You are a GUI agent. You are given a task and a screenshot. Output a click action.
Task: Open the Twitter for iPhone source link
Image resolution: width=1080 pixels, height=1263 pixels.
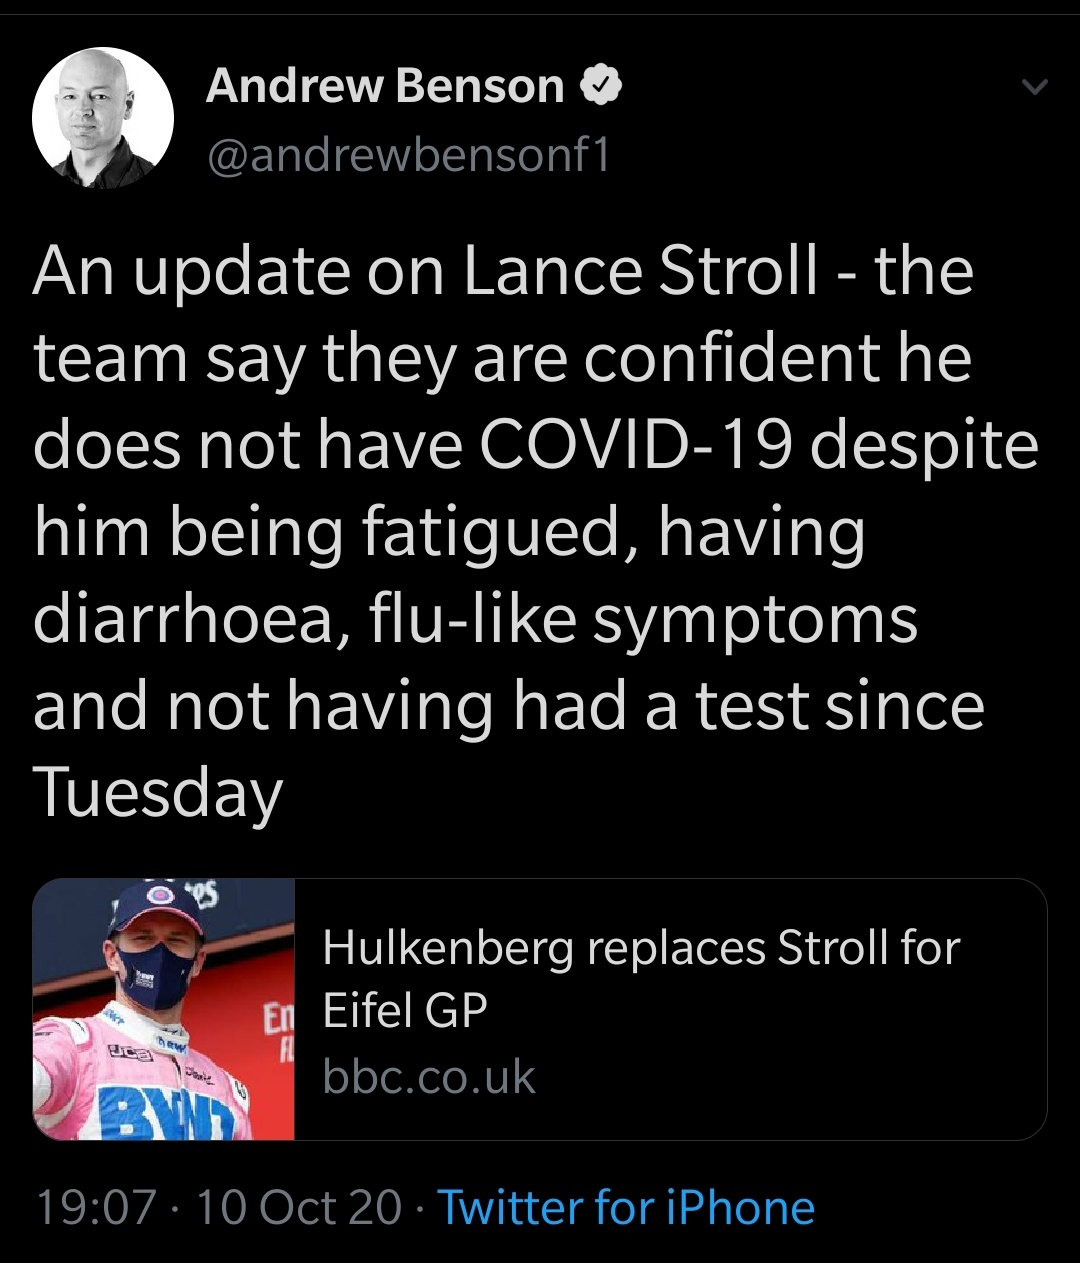pyautogui.click(x=626, y=1207)
